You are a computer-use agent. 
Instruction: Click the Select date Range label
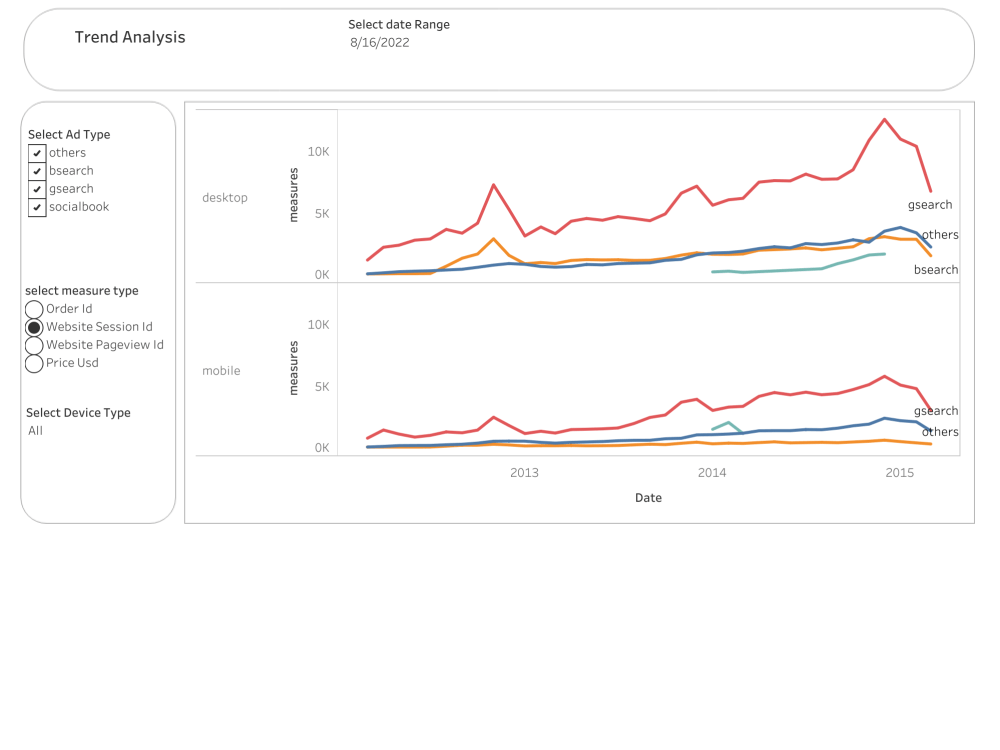pyautogui.click(x=399, y=25)
